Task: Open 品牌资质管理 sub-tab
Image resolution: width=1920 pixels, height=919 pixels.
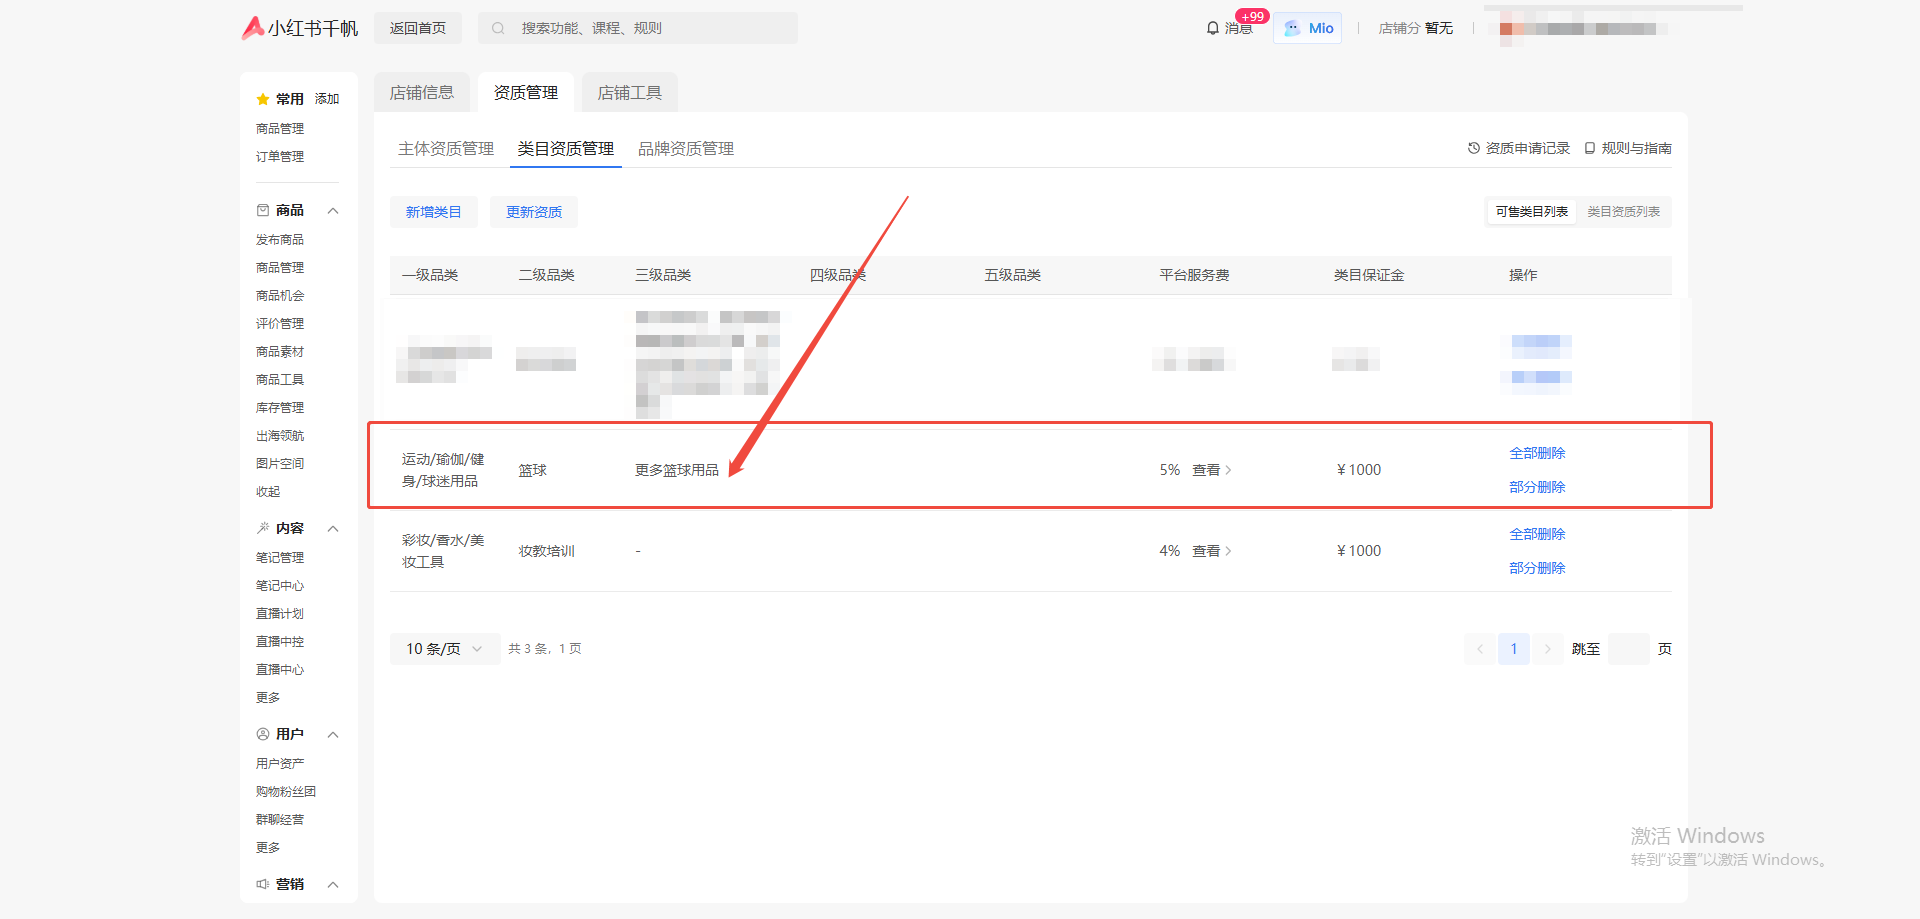Action: click(686, 149)
